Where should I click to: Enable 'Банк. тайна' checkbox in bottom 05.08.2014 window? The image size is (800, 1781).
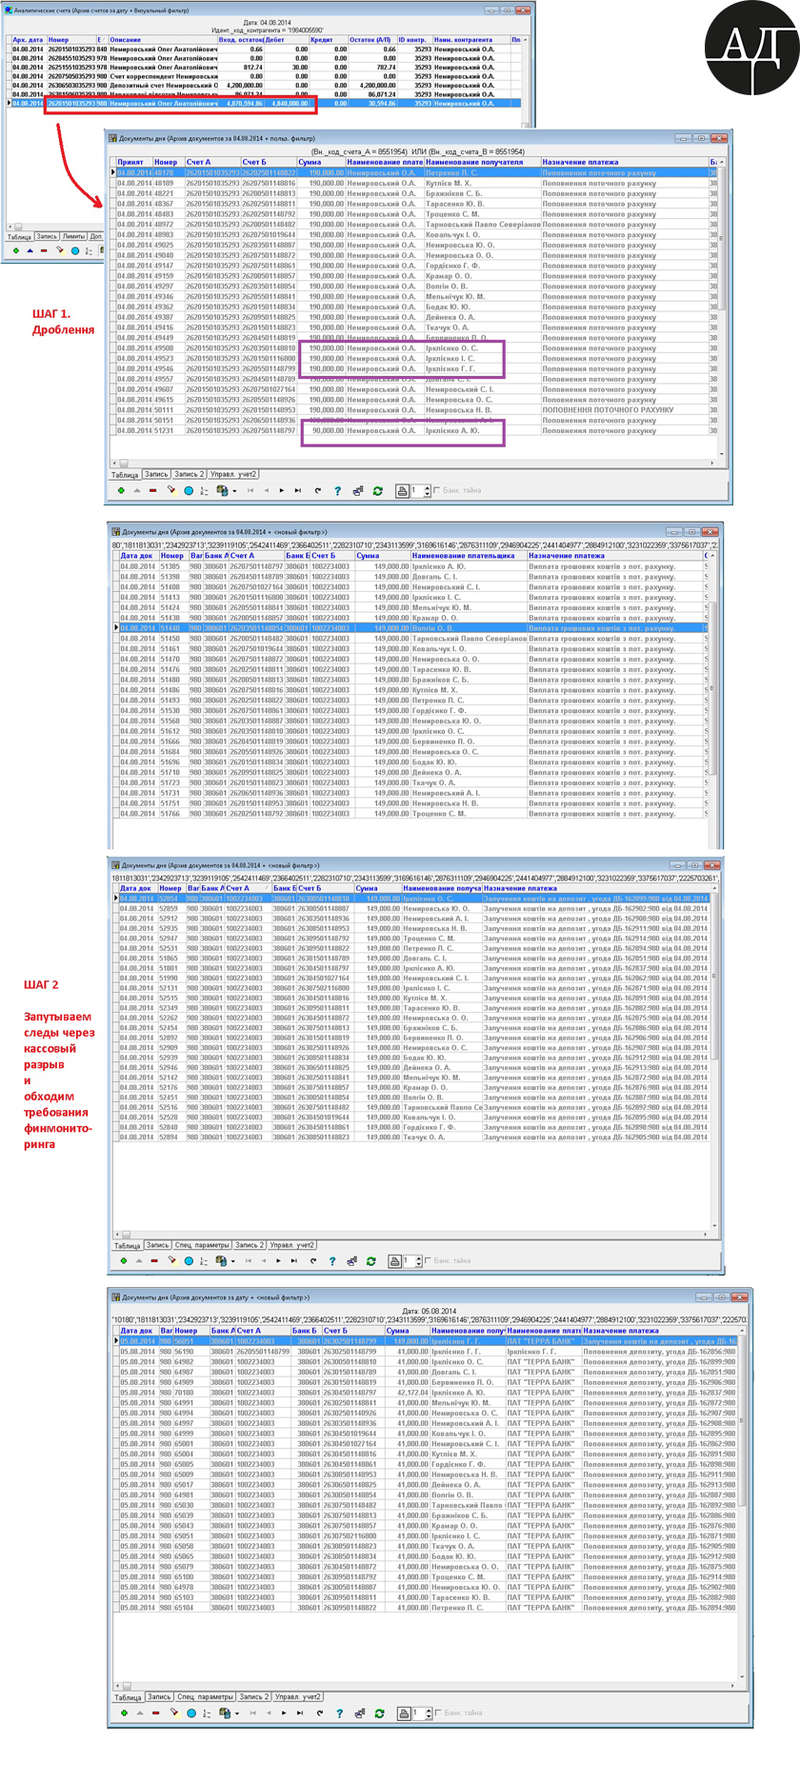pos(437,1713)
